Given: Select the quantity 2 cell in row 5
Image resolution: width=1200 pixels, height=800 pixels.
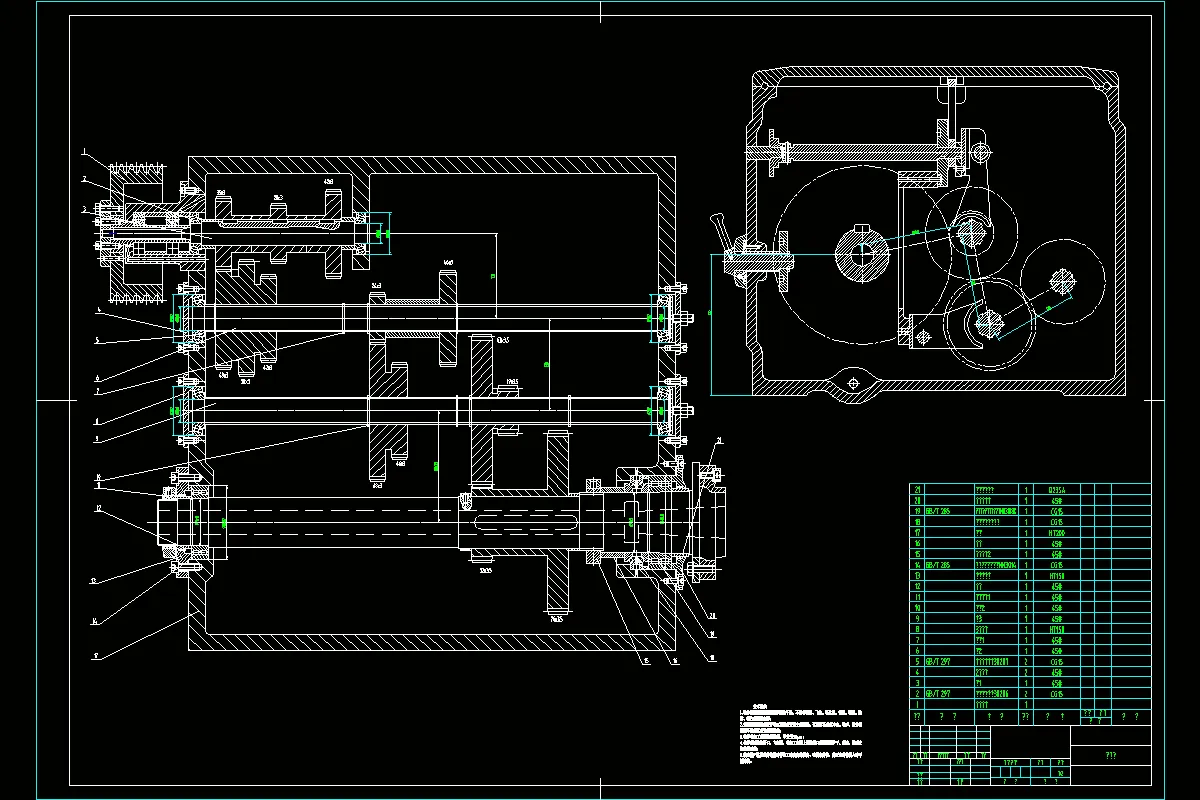Looking at the screenshot, I should click(x=1026, y=661).
